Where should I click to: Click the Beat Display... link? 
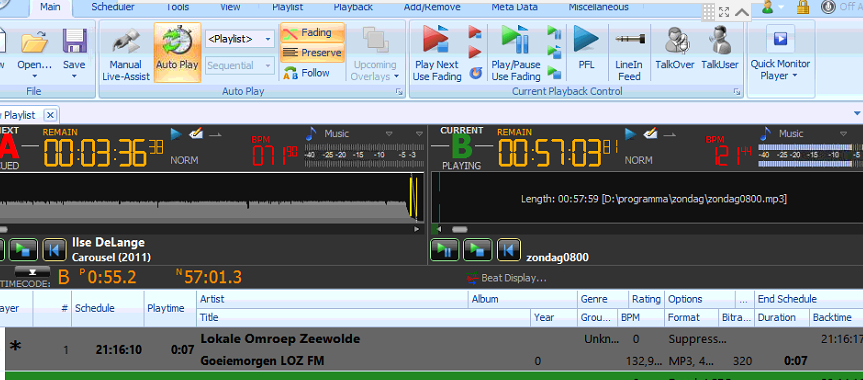(507, 278)
